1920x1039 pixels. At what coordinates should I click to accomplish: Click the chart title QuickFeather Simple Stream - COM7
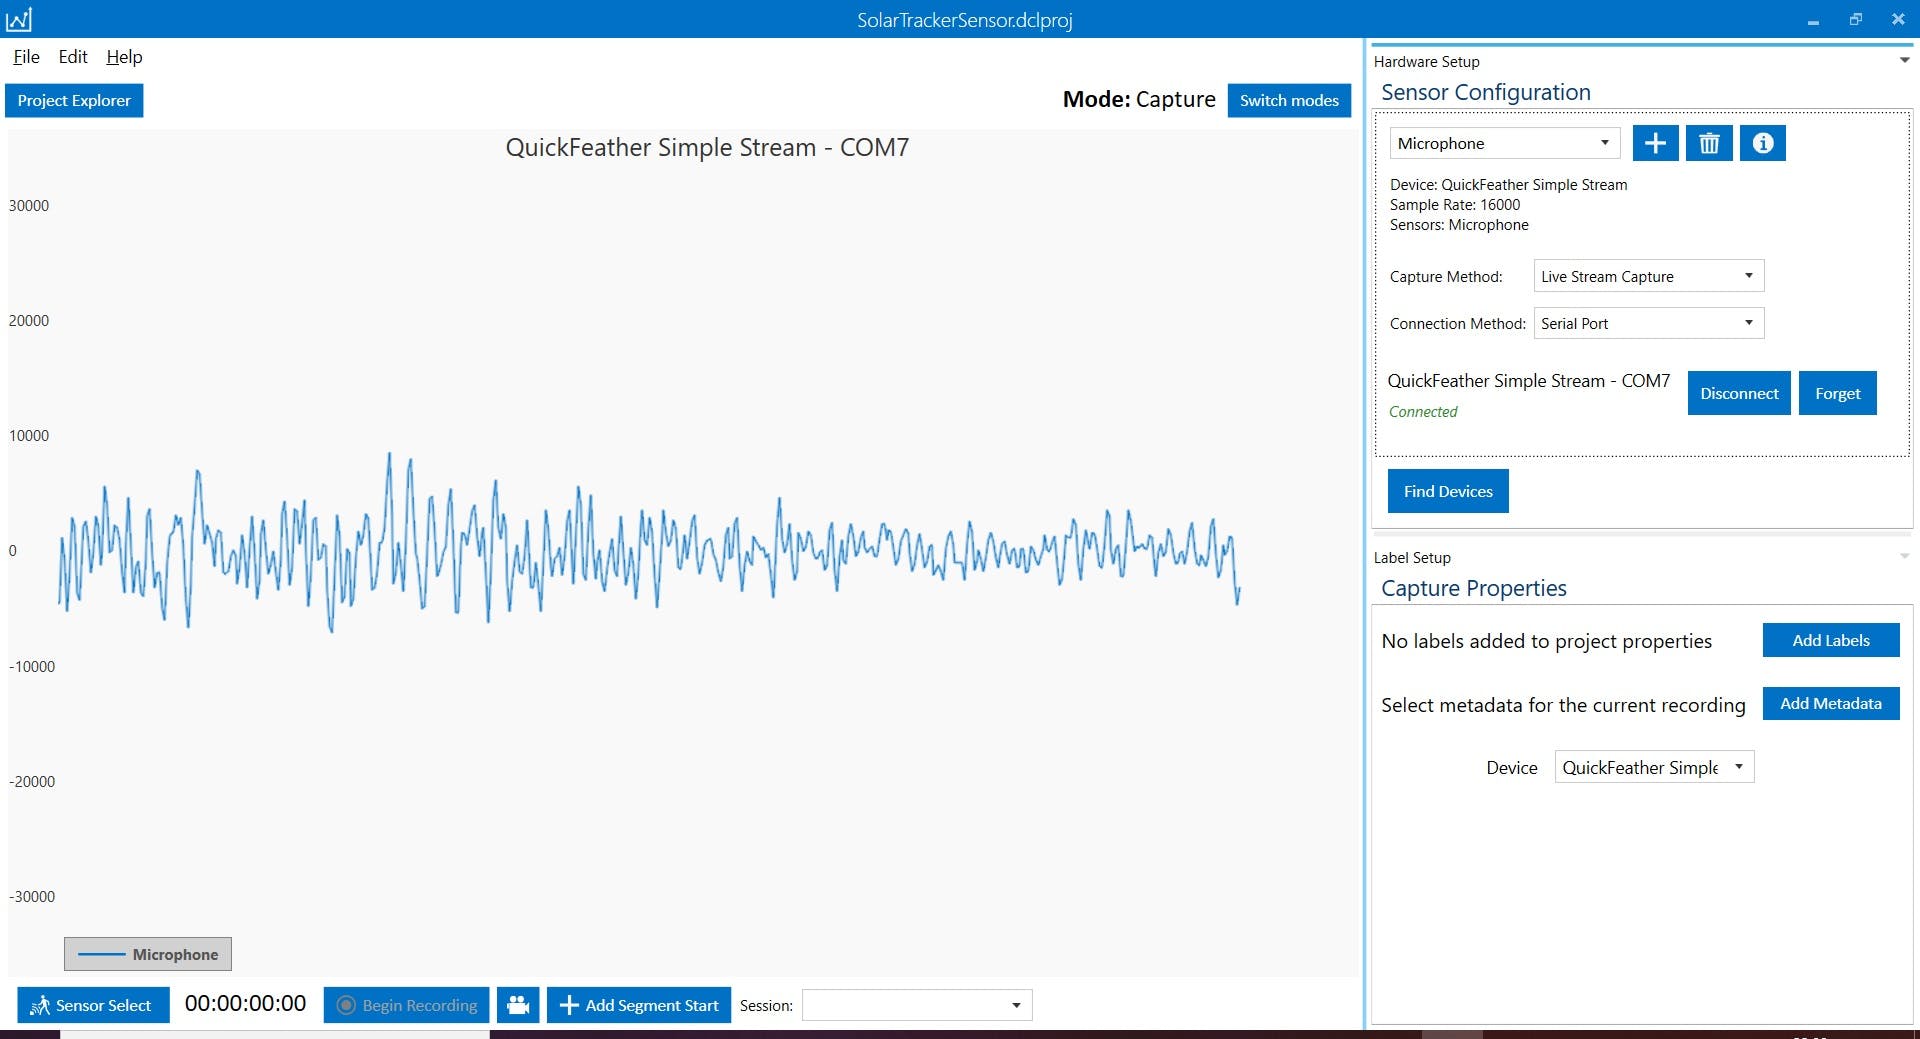tap(707, 147)
